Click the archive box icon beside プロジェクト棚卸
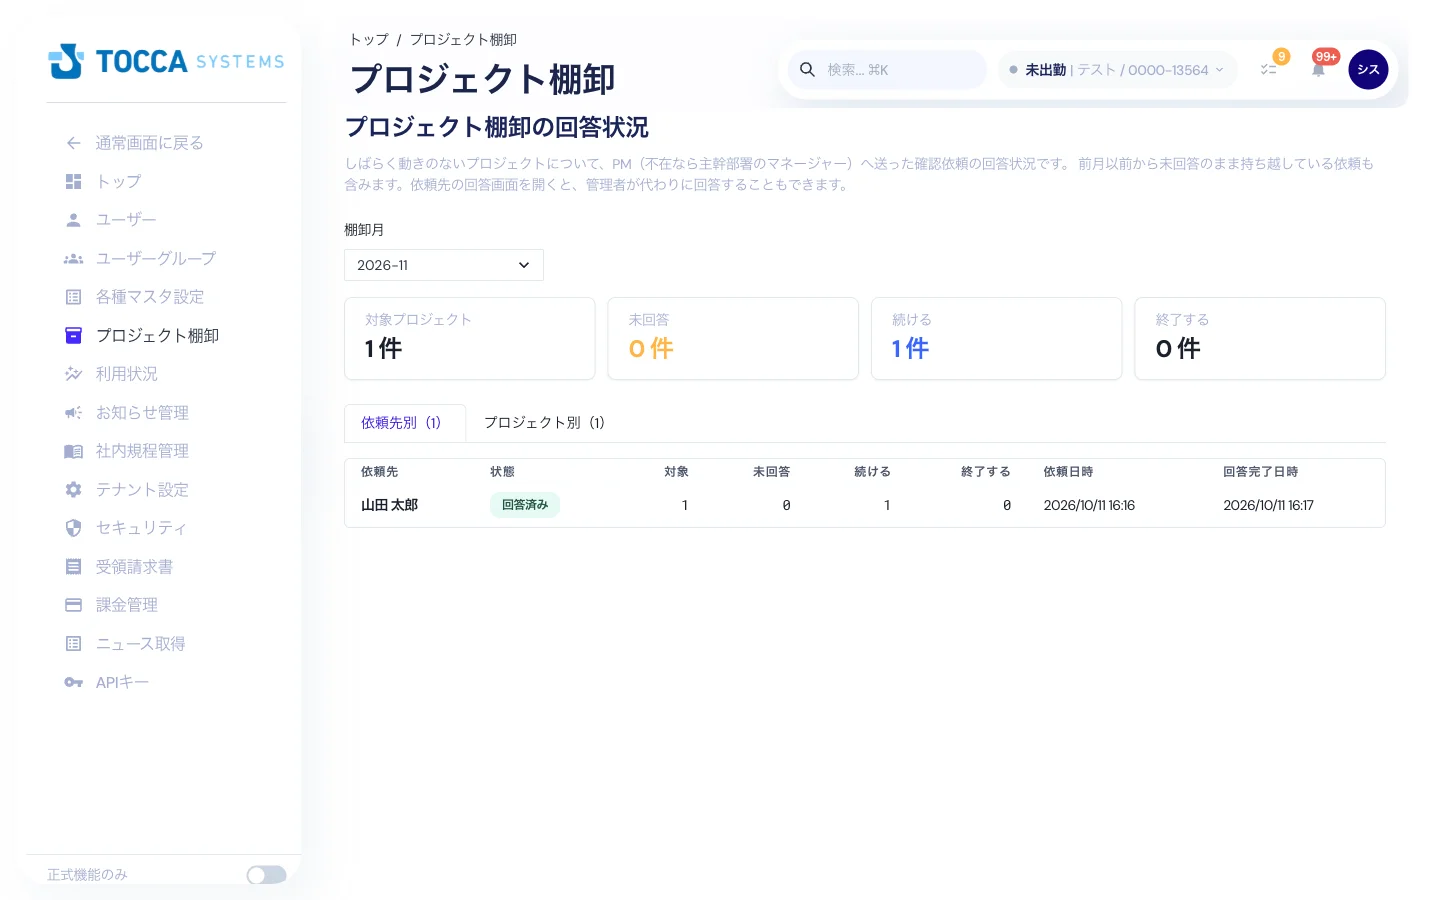This screenshot has width=1440, height=900. [73, 336]
